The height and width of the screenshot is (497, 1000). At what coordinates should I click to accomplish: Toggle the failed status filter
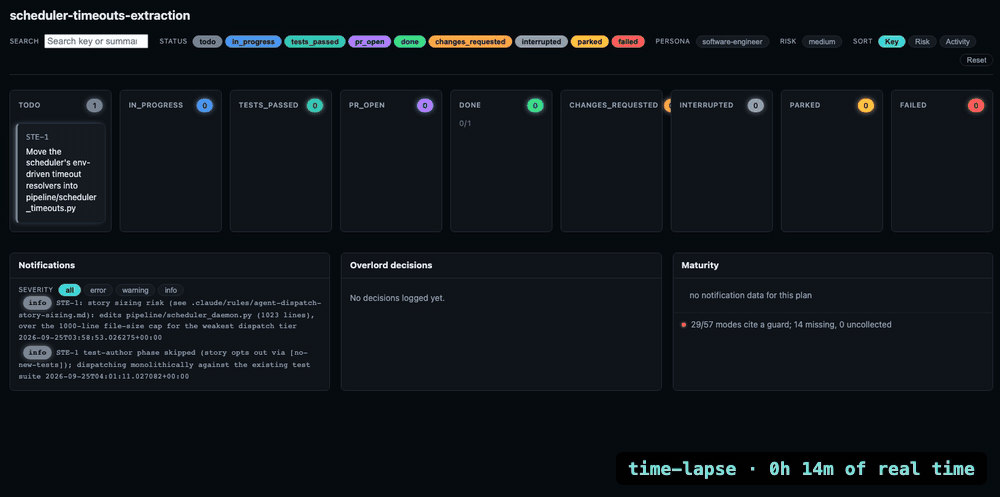click(628, 41)
